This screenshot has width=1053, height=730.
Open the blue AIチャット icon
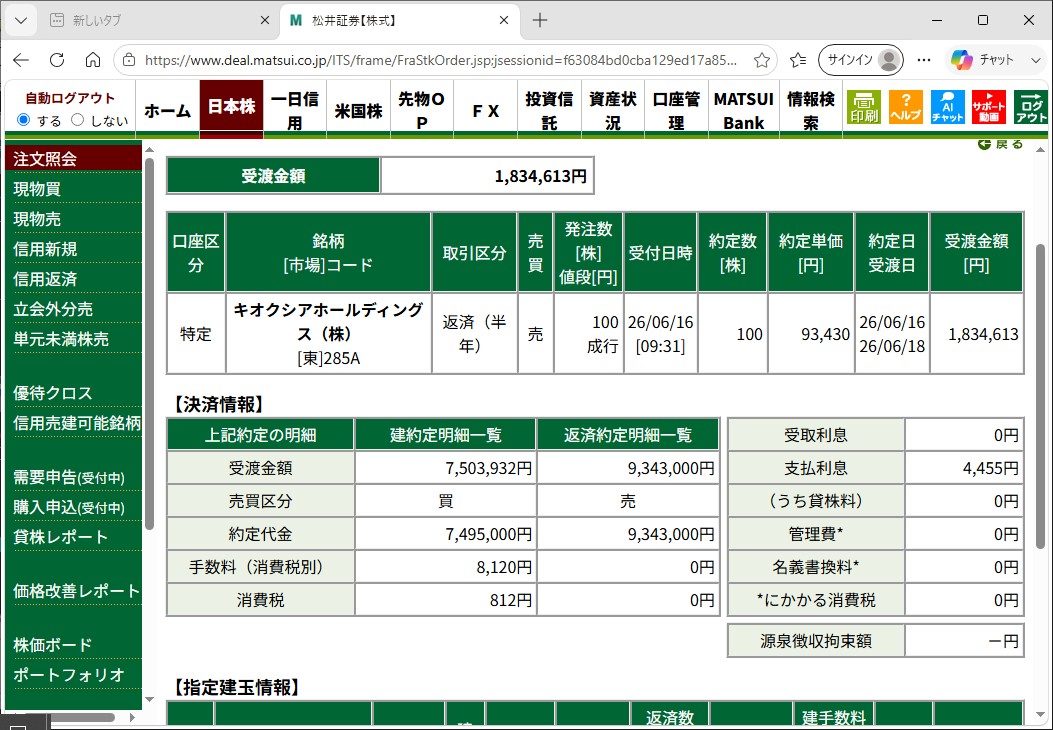tap(948, 107)
